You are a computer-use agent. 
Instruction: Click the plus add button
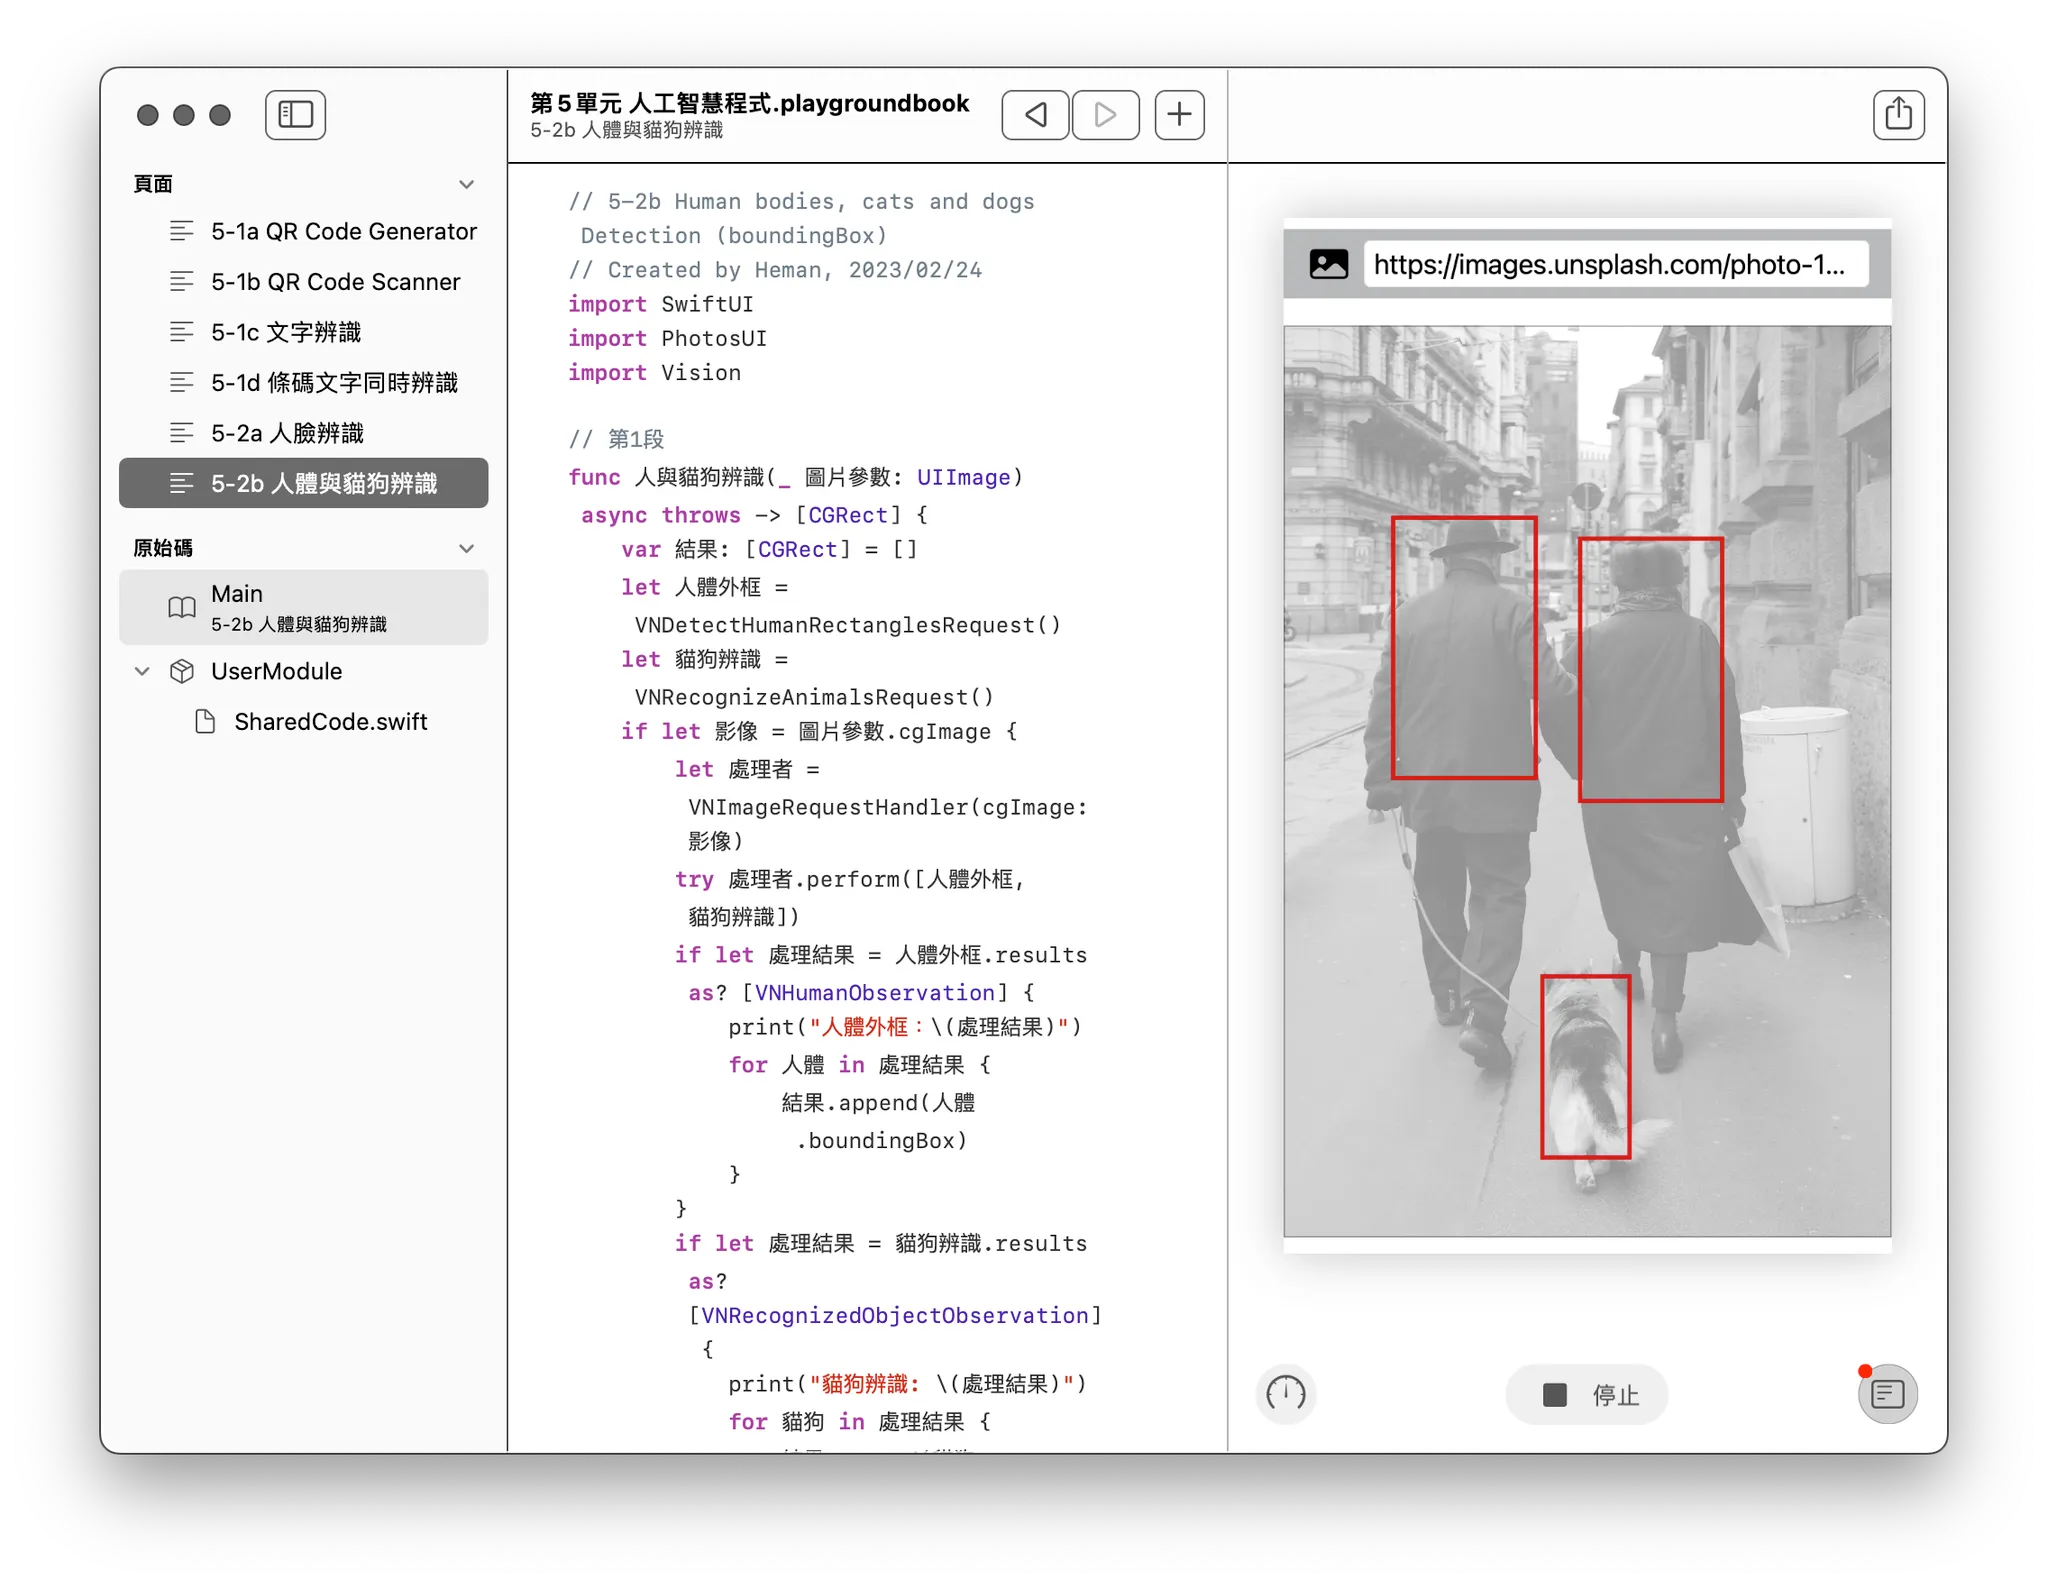pos(1179,115)
